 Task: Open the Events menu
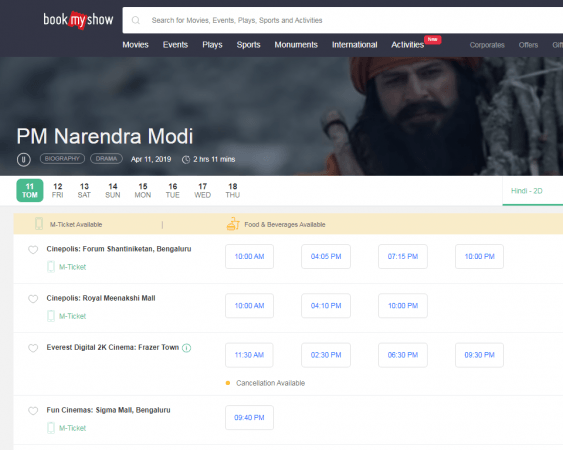click(x=175, y=45)
